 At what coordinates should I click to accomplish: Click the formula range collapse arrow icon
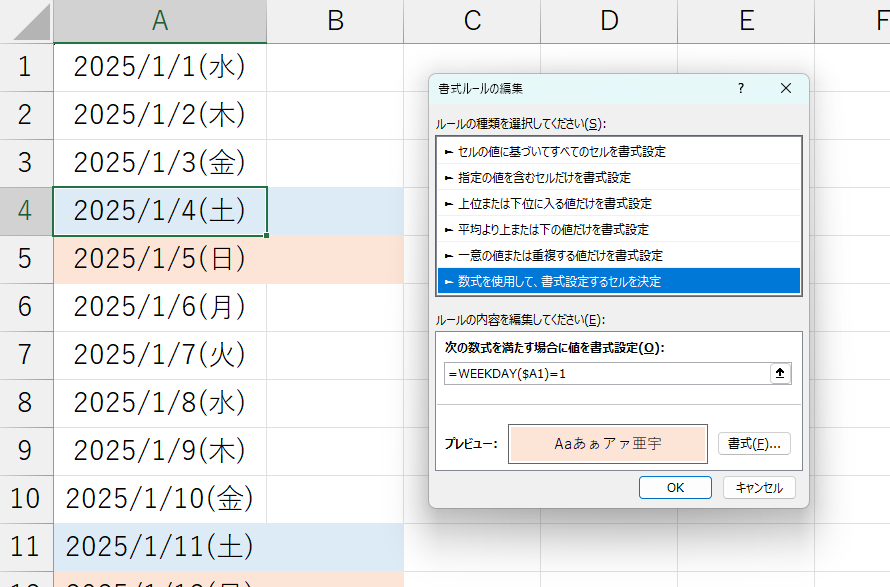(x=781, y=373)
